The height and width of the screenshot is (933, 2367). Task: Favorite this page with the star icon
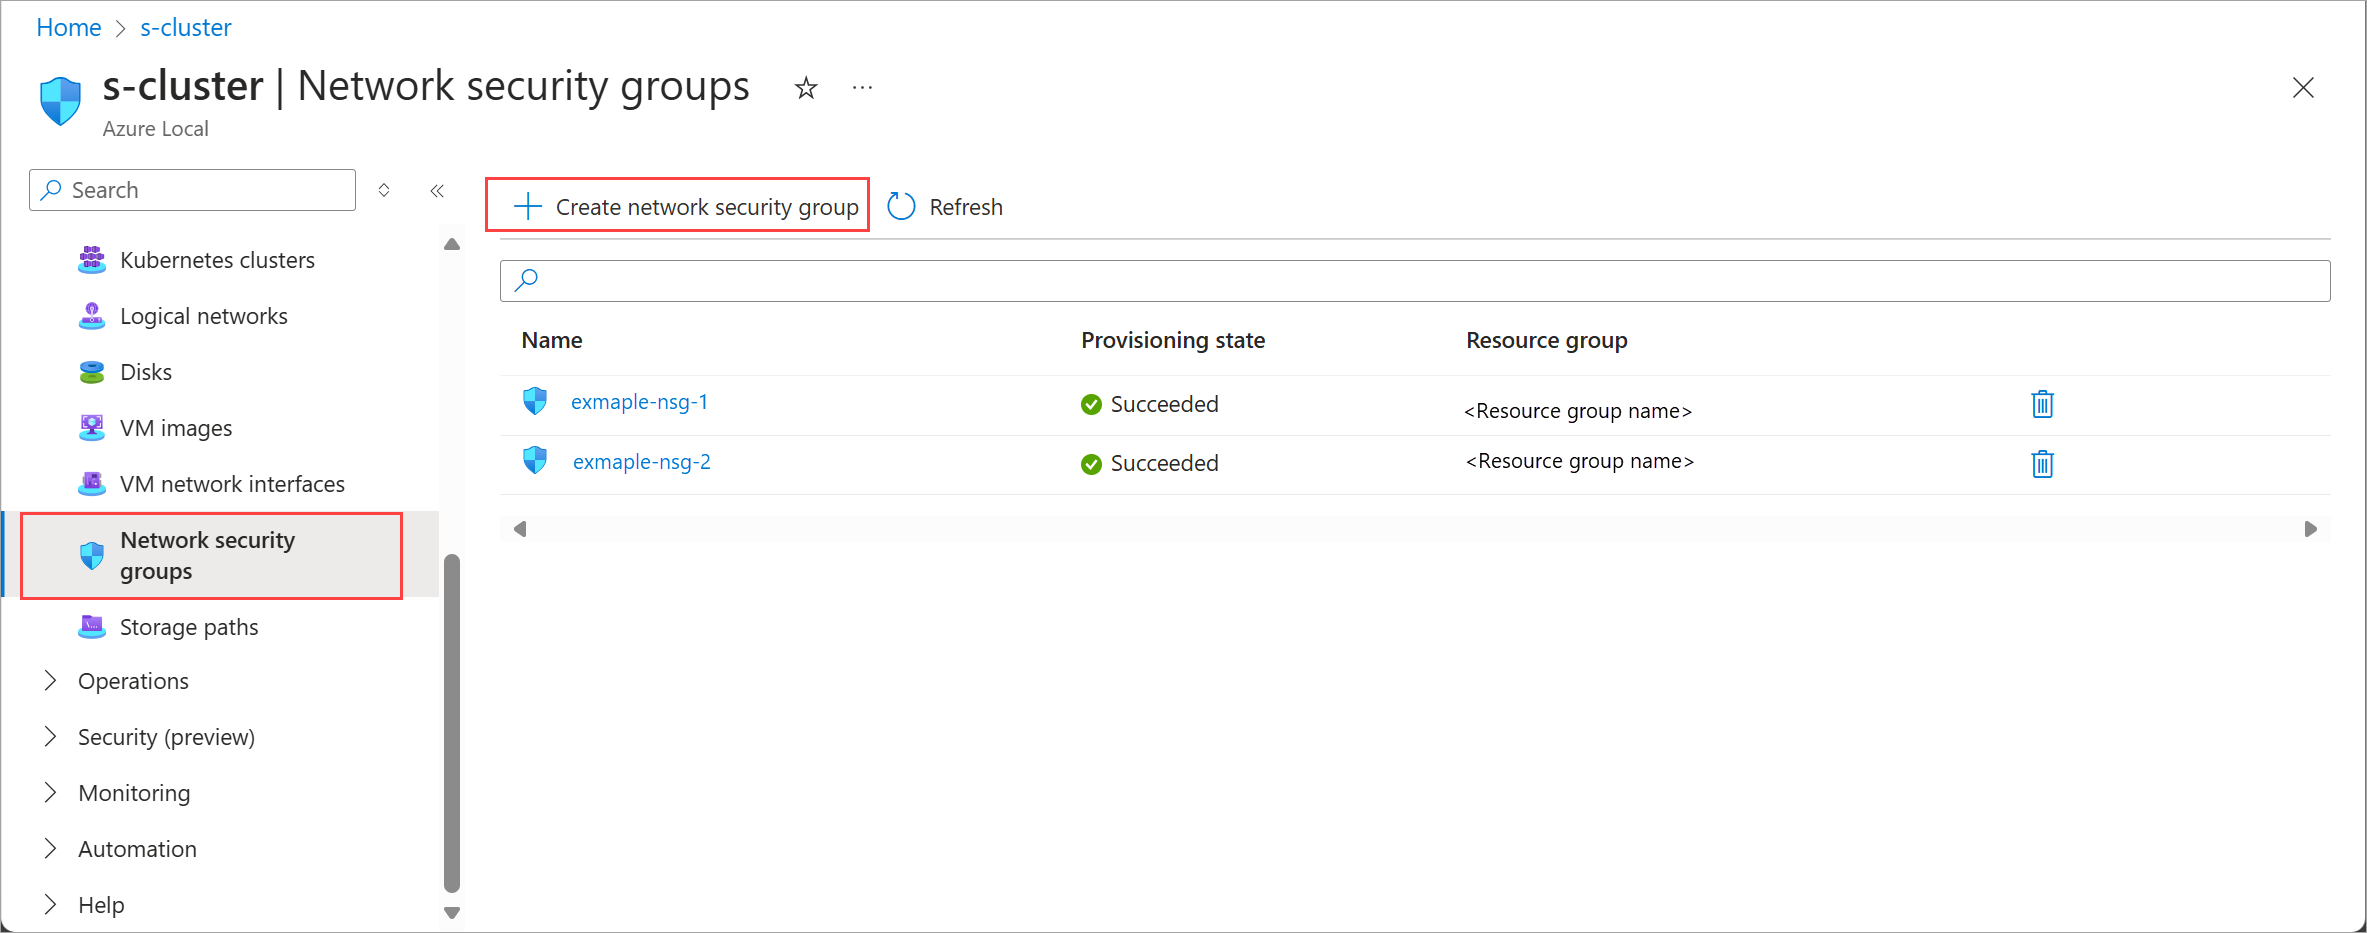click(x=806, y=89)
